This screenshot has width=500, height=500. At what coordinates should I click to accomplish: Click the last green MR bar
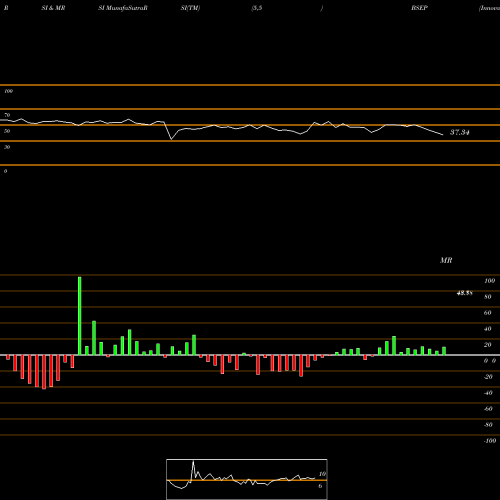coord(444,351)
